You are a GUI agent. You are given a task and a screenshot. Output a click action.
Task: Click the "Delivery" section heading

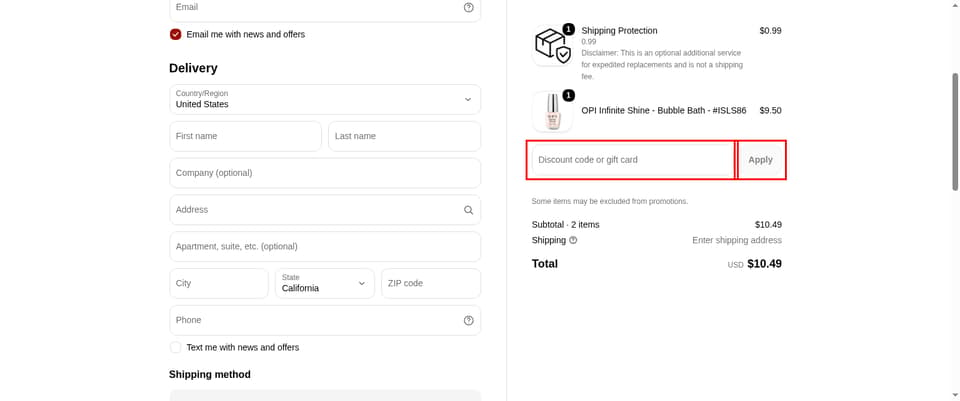point(193,68)
